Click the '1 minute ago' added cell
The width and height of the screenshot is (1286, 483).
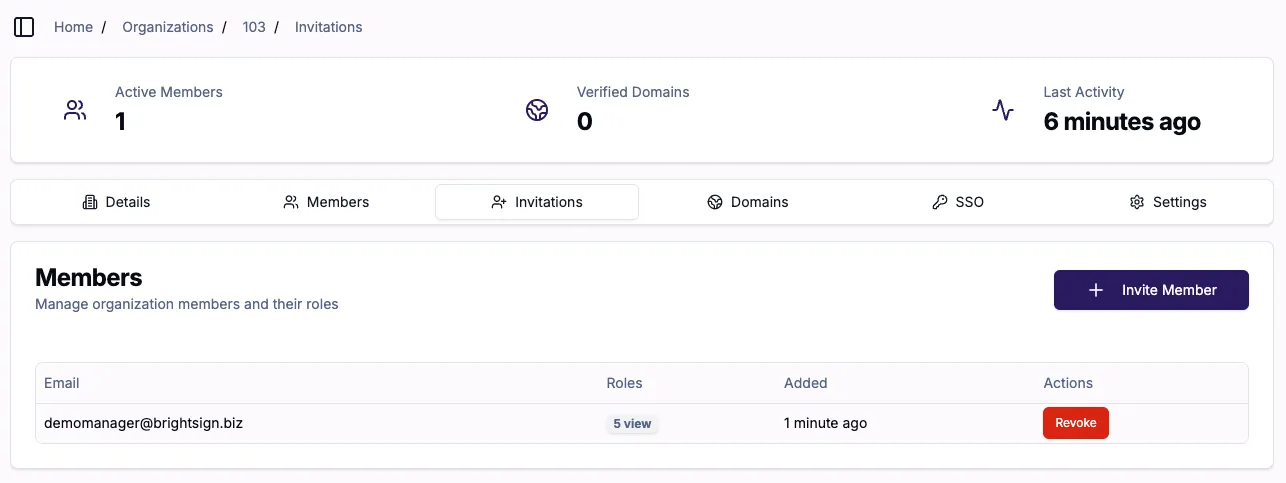(x=825, y=423)
